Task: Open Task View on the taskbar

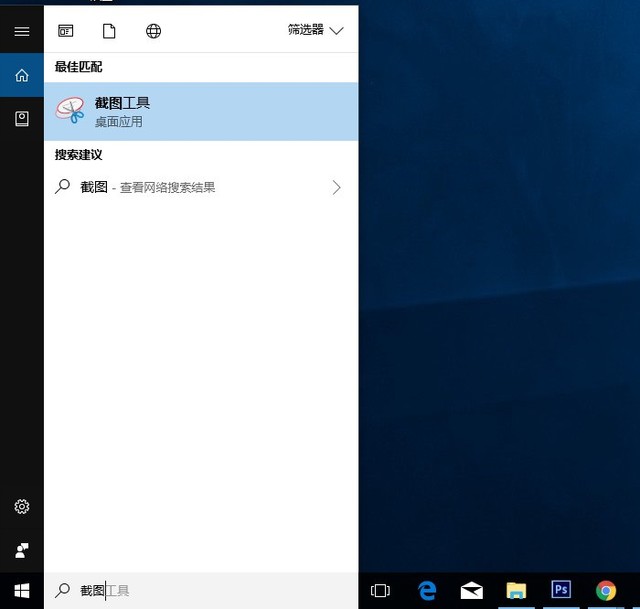Action: [380, 590]
